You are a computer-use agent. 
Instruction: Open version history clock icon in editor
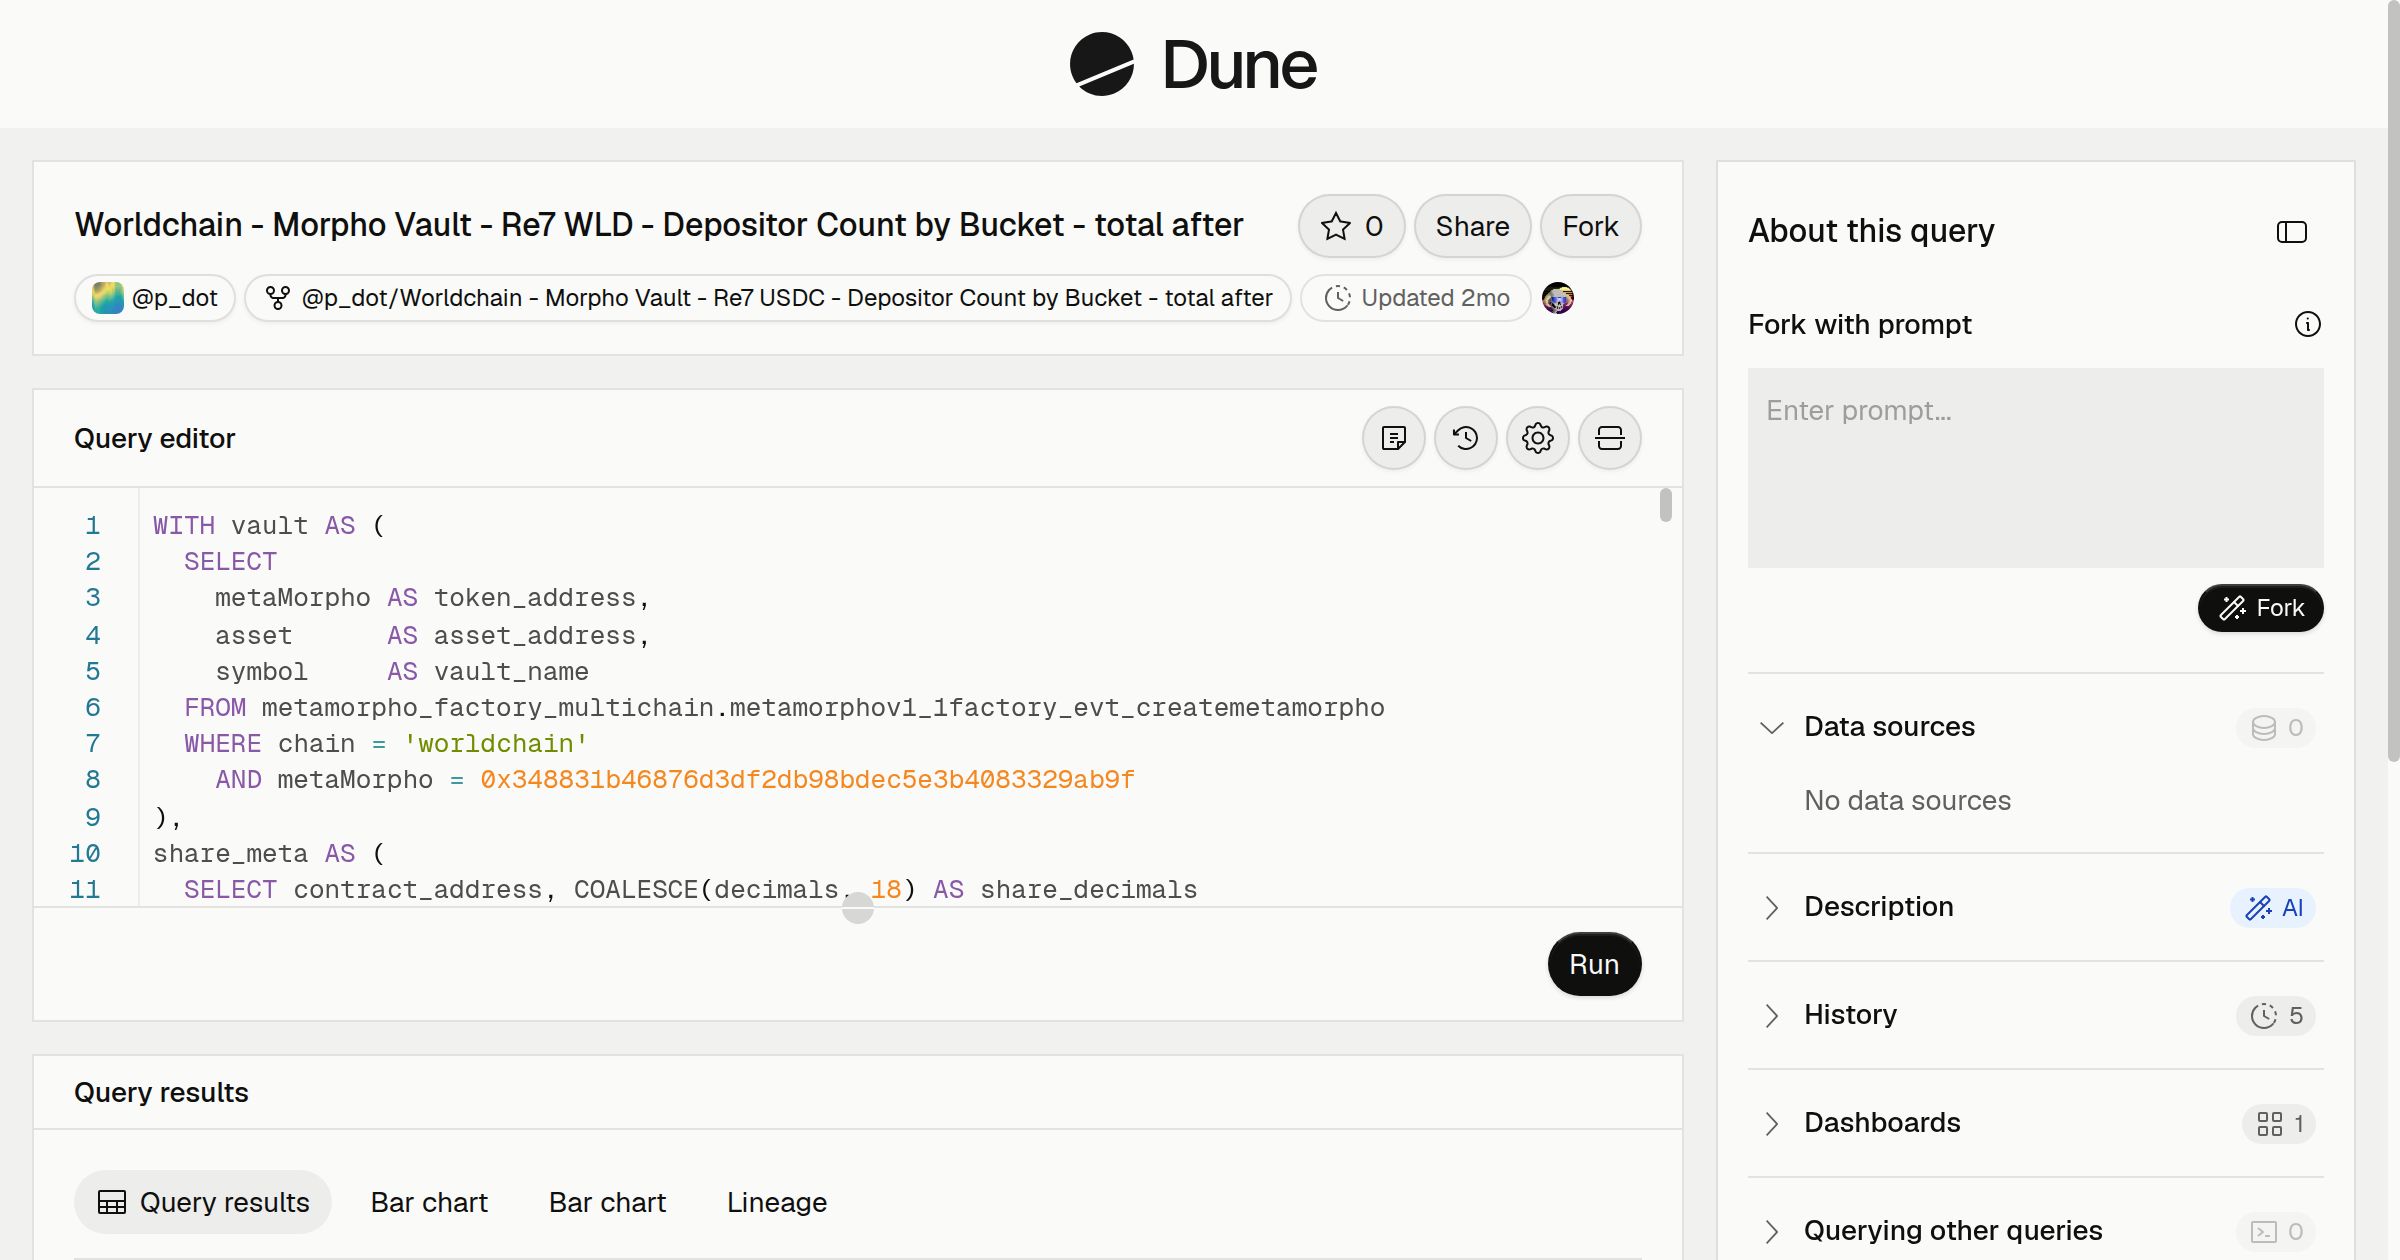pyautogui.click(x=1465, y=438)
